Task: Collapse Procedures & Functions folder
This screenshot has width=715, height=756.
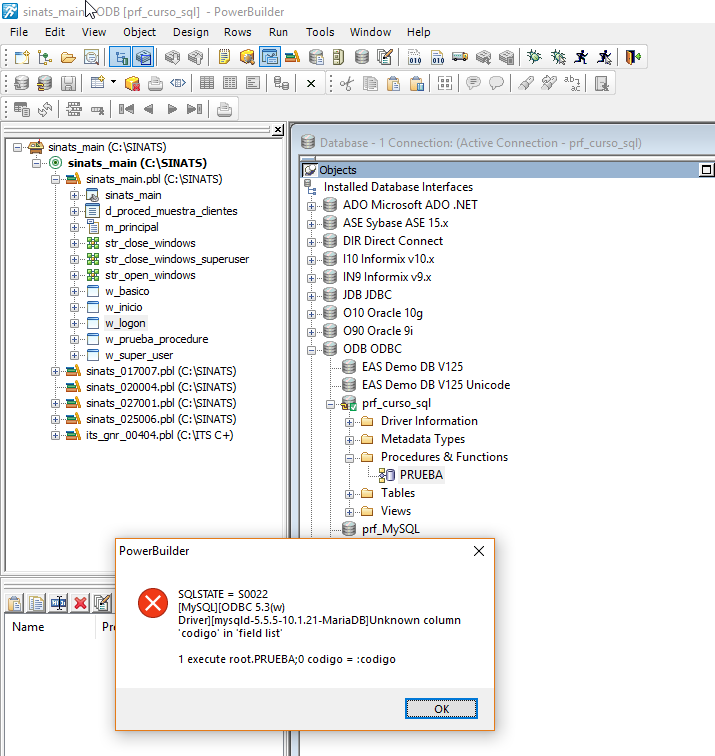Action: click(x=350, y=459)
